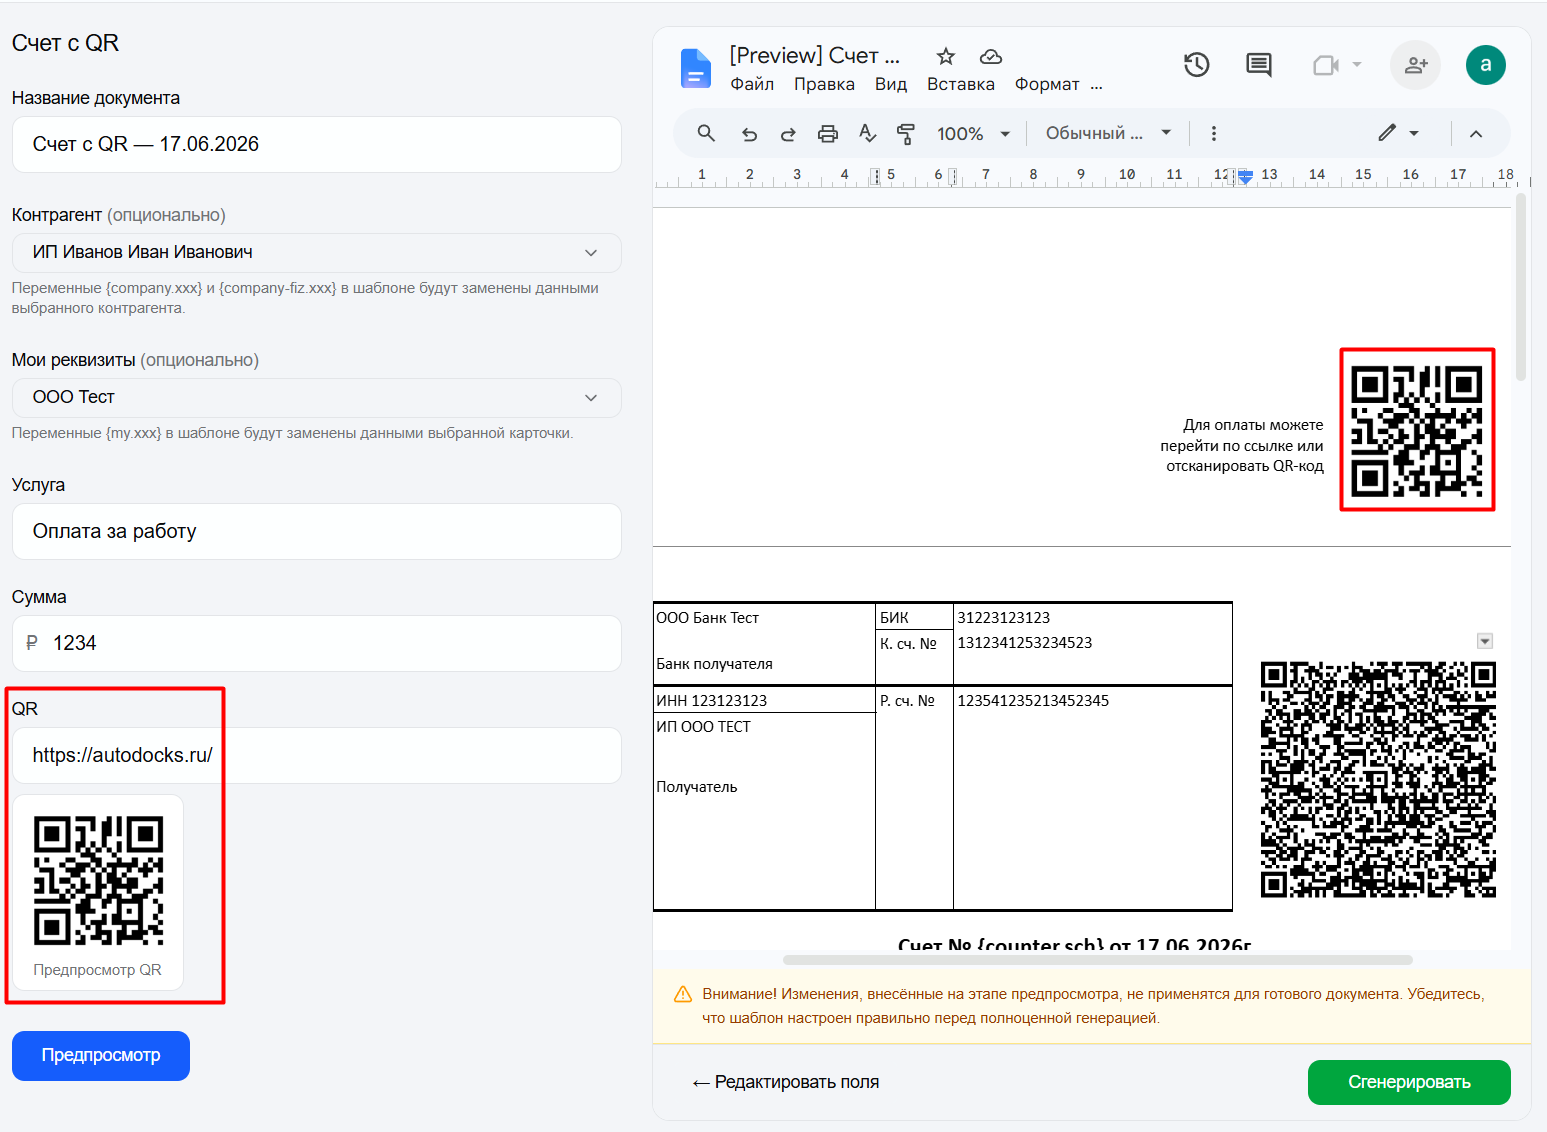Click the Название документа input field
This screenshot has width=1547, height=1132.
[x=317, y=144]
